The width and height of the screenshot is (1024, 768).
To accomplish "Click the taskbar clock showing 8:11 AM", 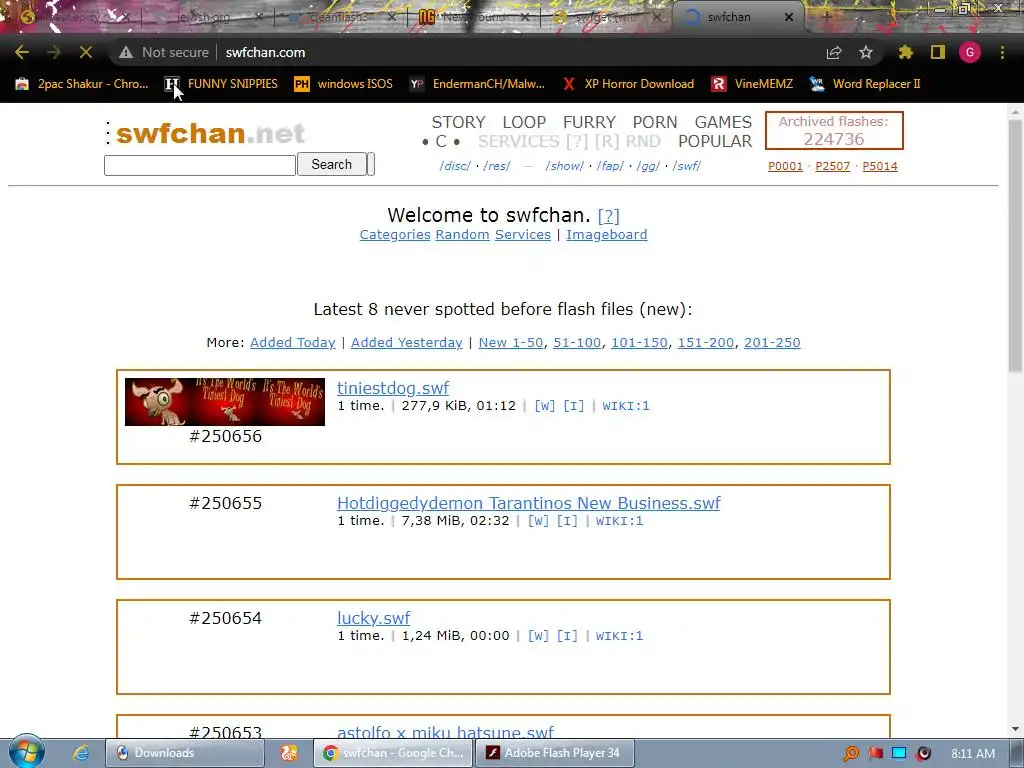I will (x=973, y=754).
